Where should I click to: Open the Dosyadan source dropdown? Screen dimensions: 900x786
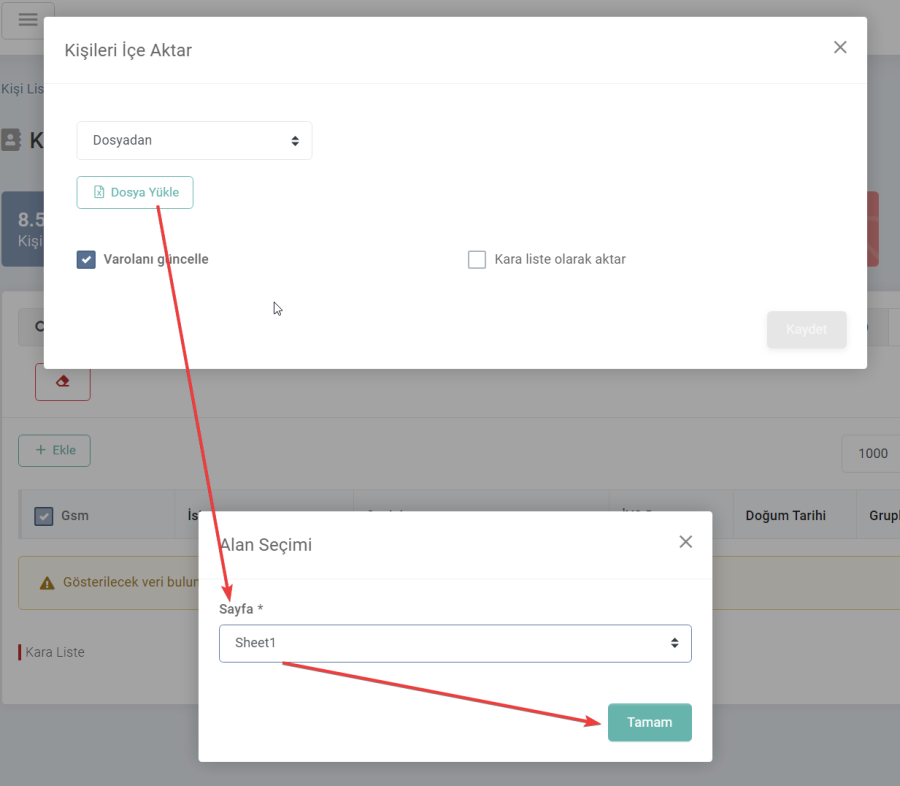coord(194,140)
